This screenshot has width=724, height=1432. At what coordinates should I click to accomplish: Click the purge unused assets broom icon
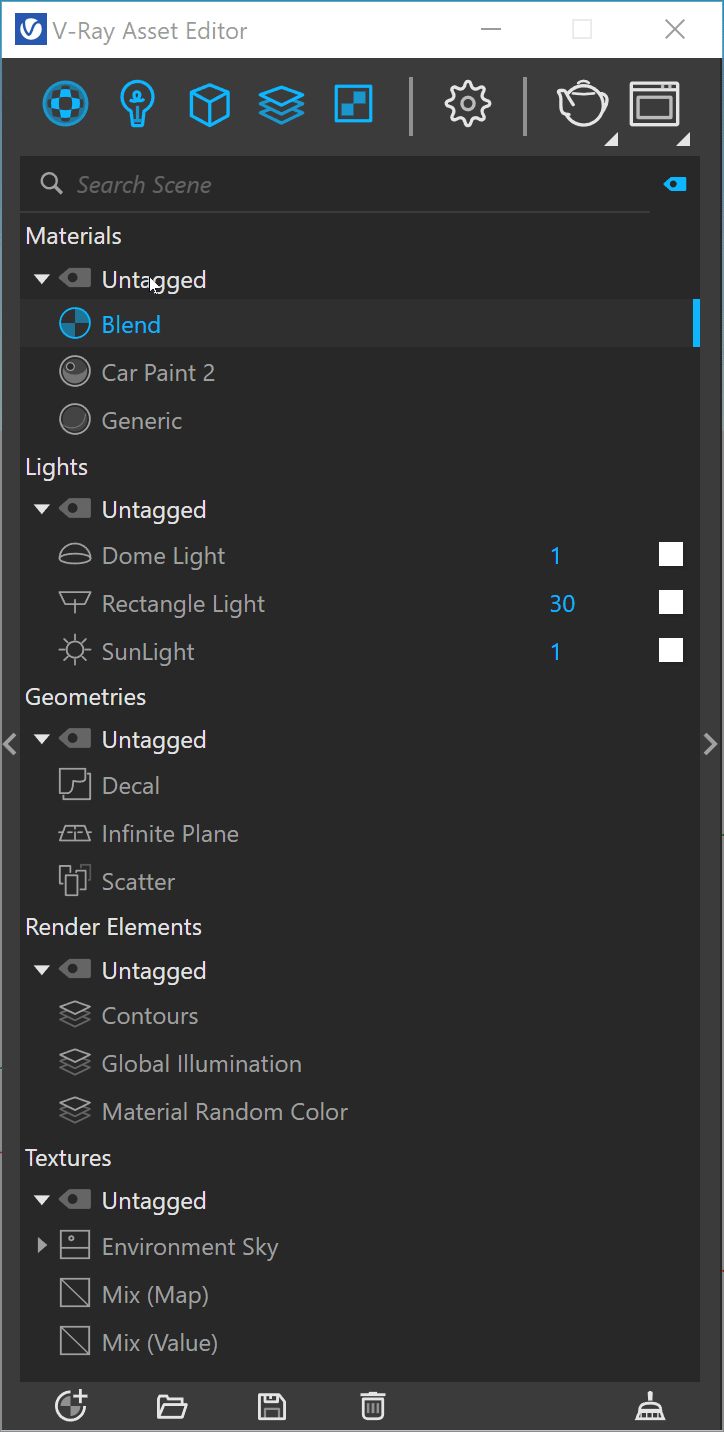point(651,1407)
